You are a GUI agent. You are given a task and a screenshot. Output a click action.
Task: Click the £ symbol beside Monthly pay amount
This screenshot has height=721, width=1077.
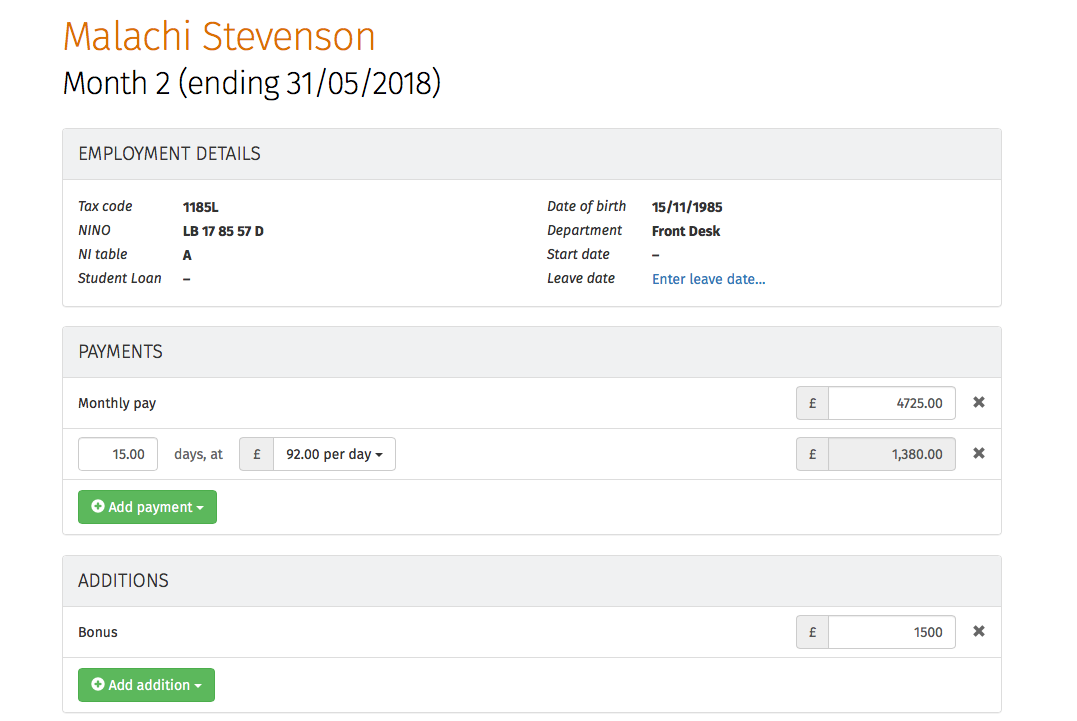pyautogui.click(x=812, y=403)
